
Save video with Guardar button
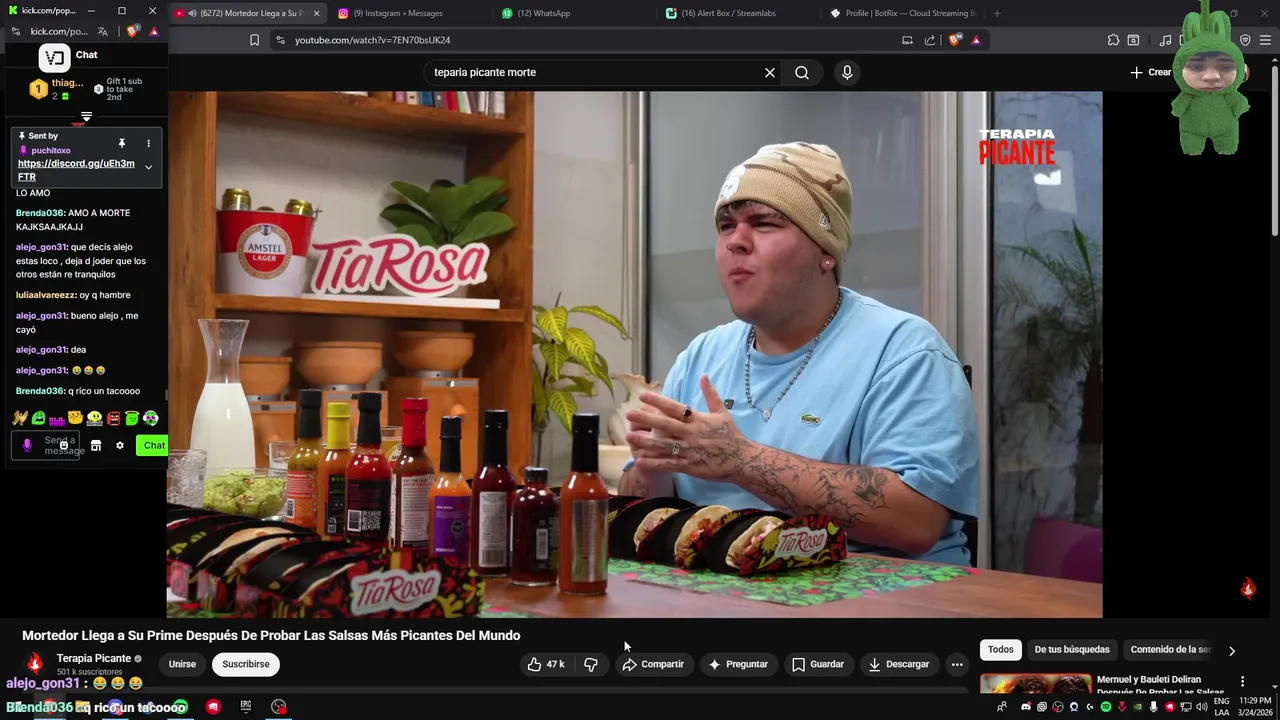[x=818, y=664]
